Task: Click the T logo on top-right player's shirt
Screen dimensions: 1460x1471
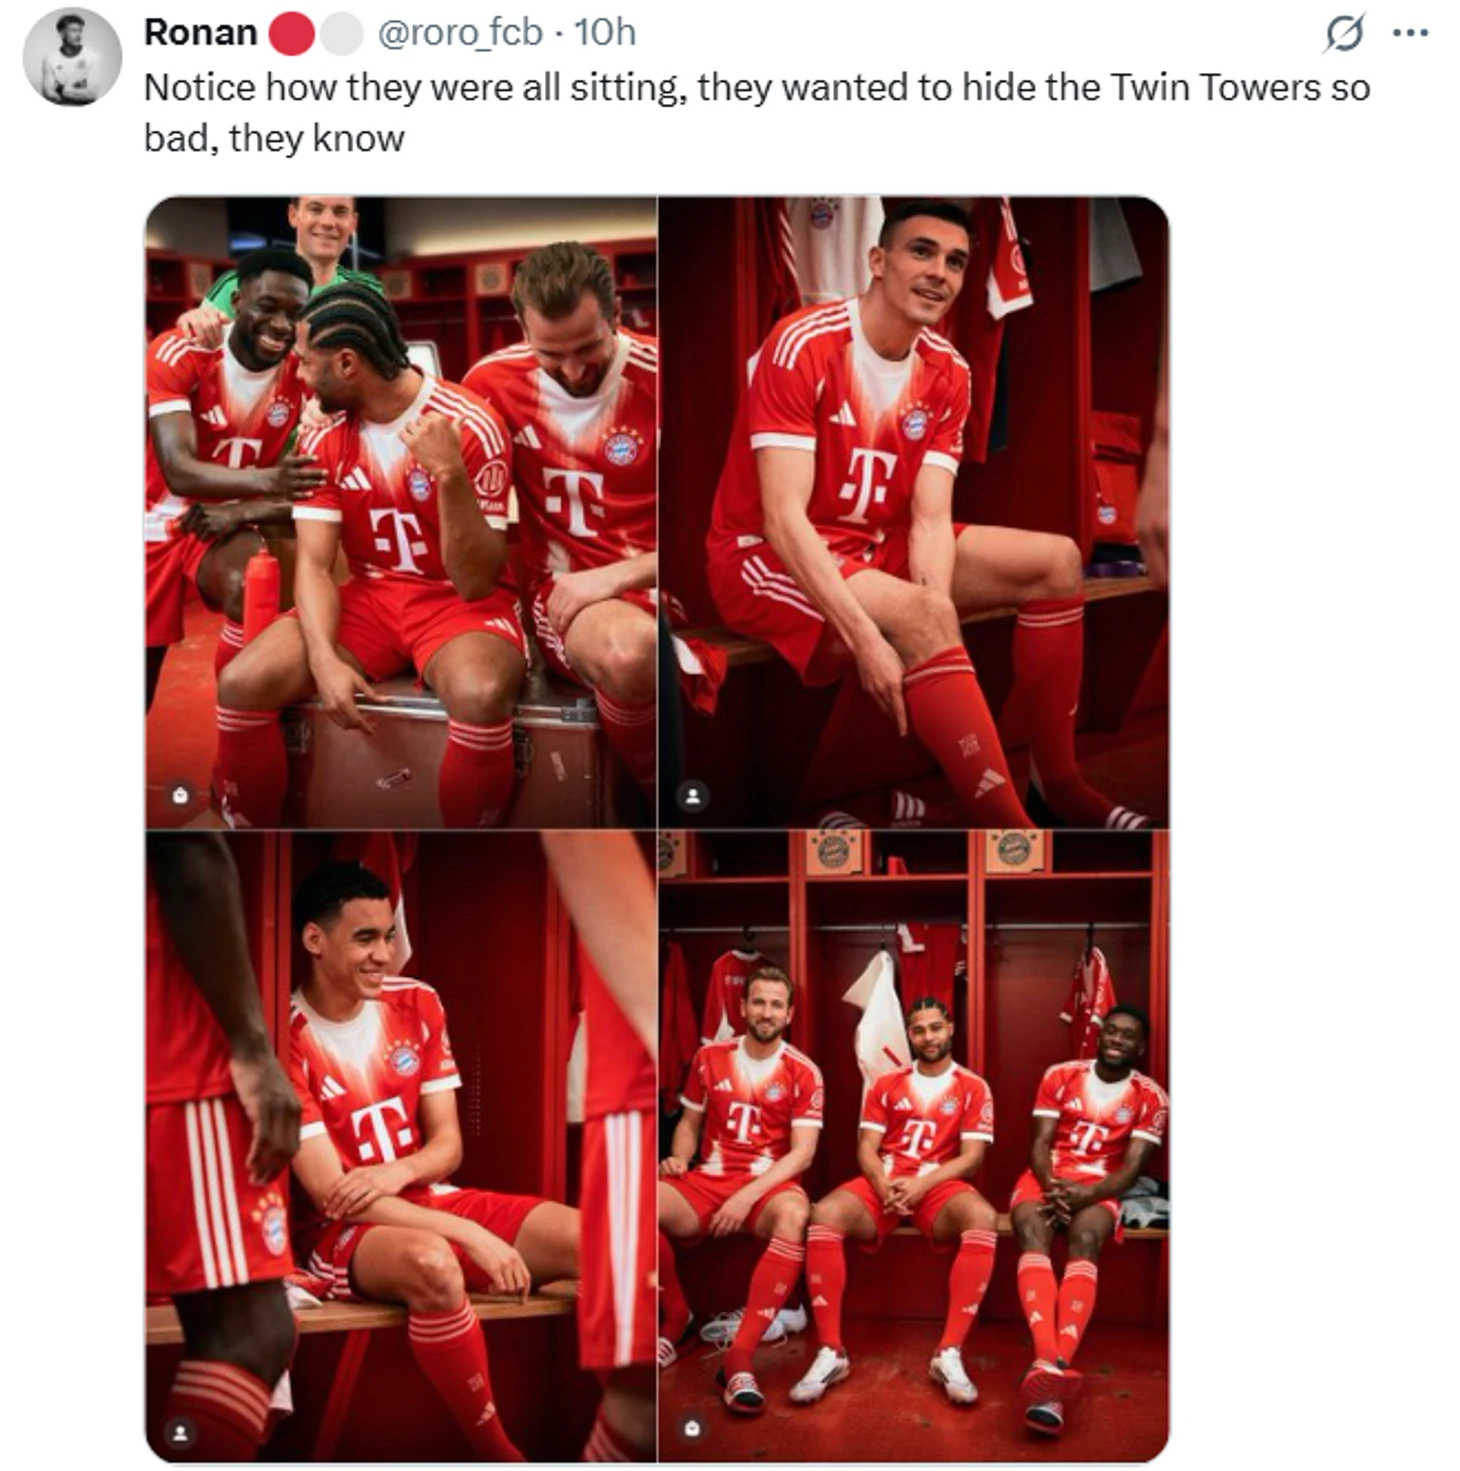Action: tap(865, 483)
